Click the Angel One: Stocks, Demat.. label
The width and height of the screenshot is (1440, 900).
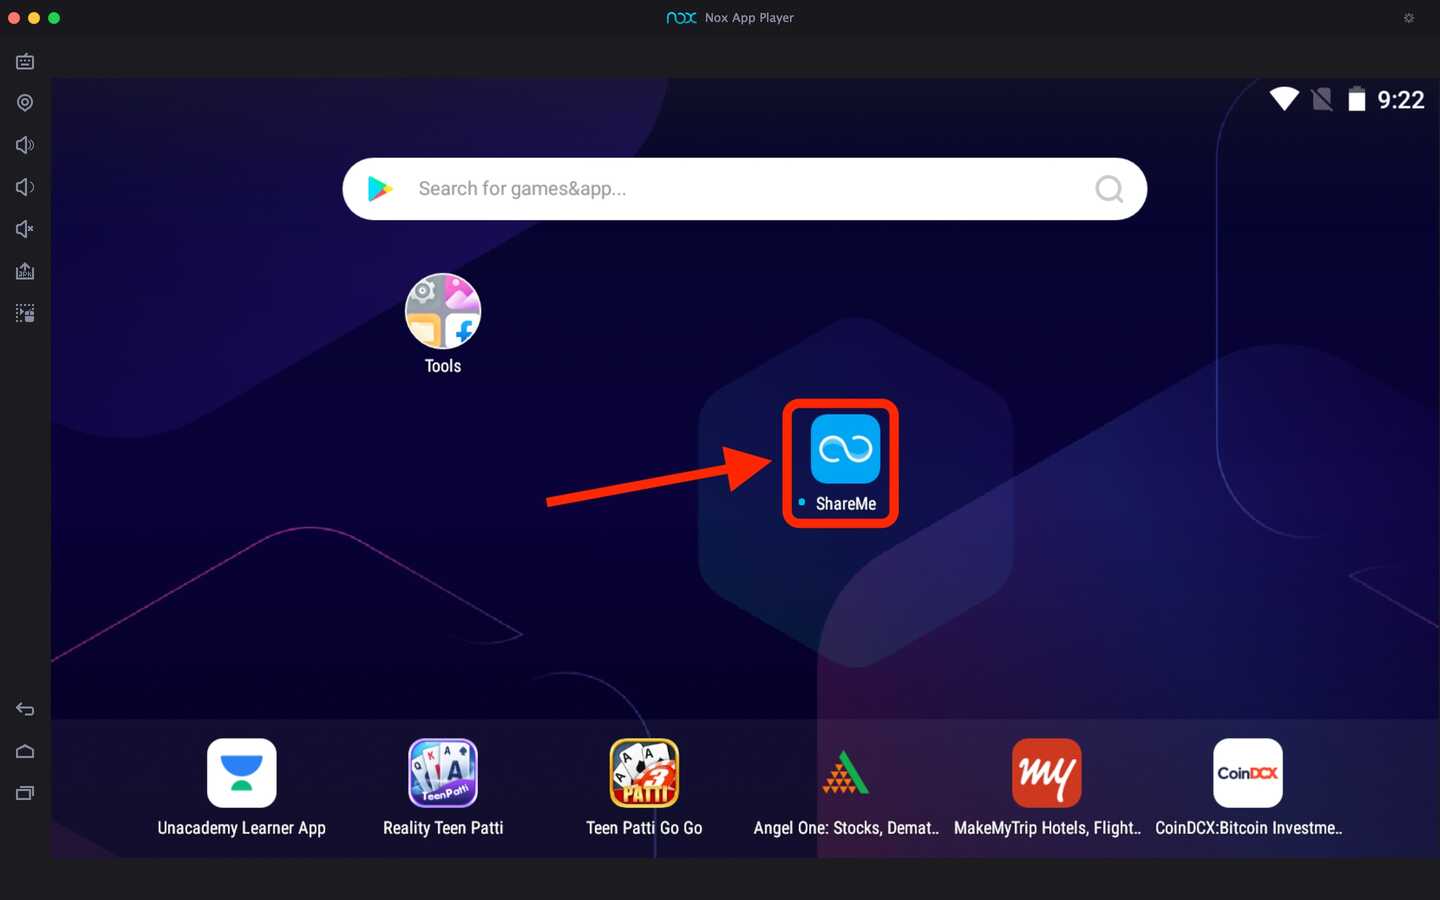[846, 828]
